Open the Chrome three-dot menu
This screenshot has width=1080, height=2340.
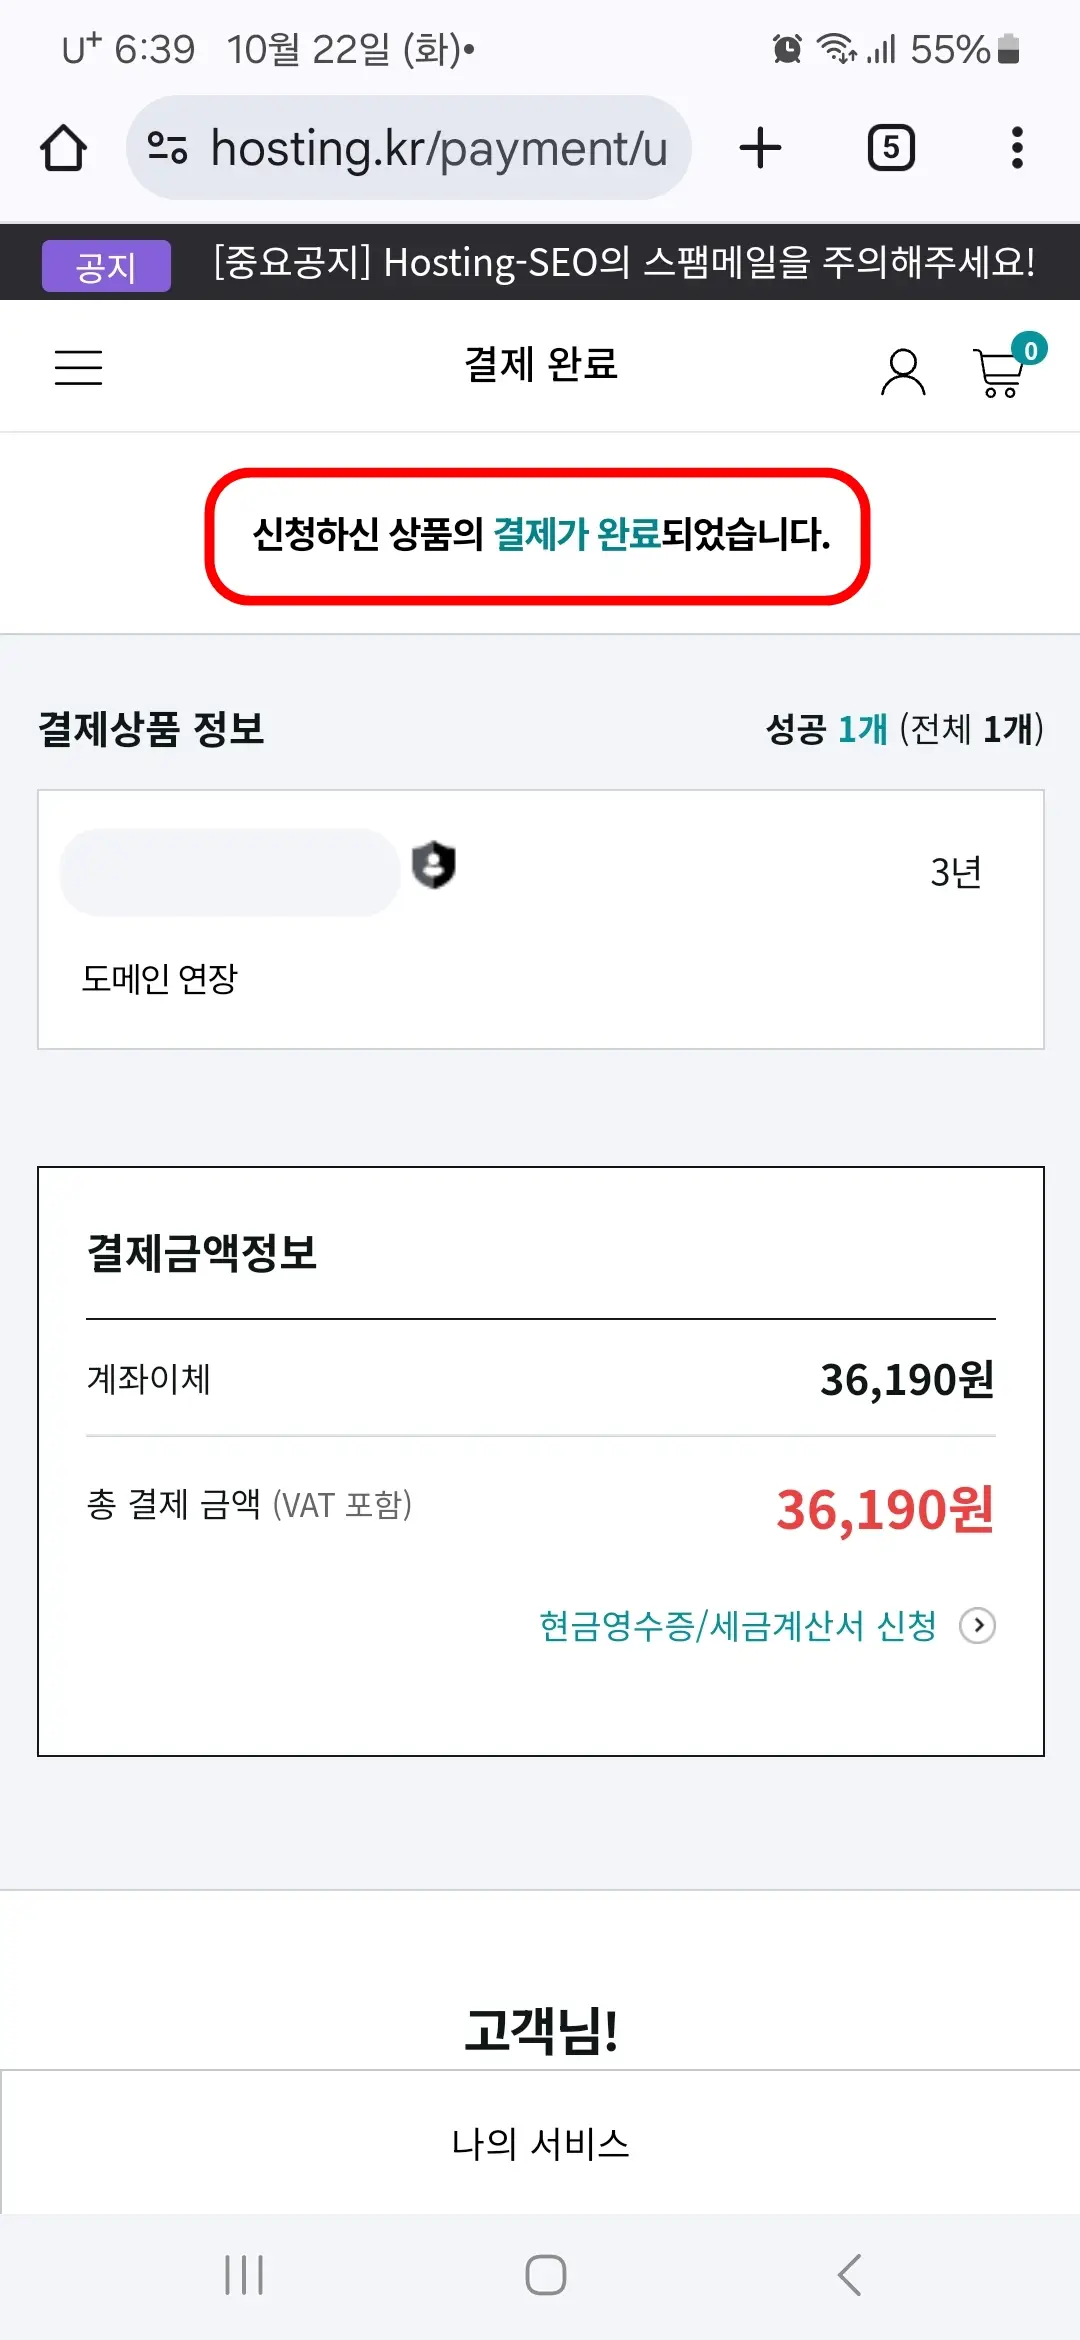[1017, 147]
